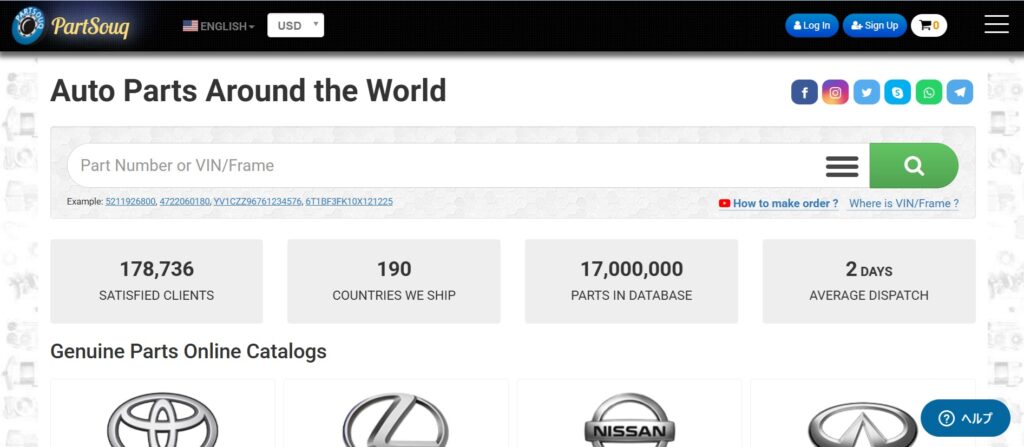Open the Where is VIN/Frame link
This screenshot has width=1024, height=447.
[903, 203]
